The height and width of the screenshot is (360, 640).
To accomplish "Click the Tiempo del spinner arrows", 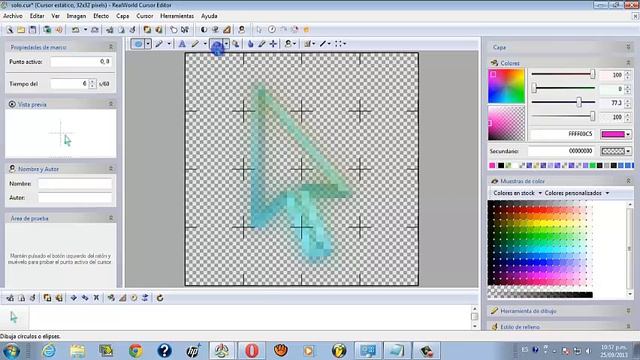I will [92, 84].
